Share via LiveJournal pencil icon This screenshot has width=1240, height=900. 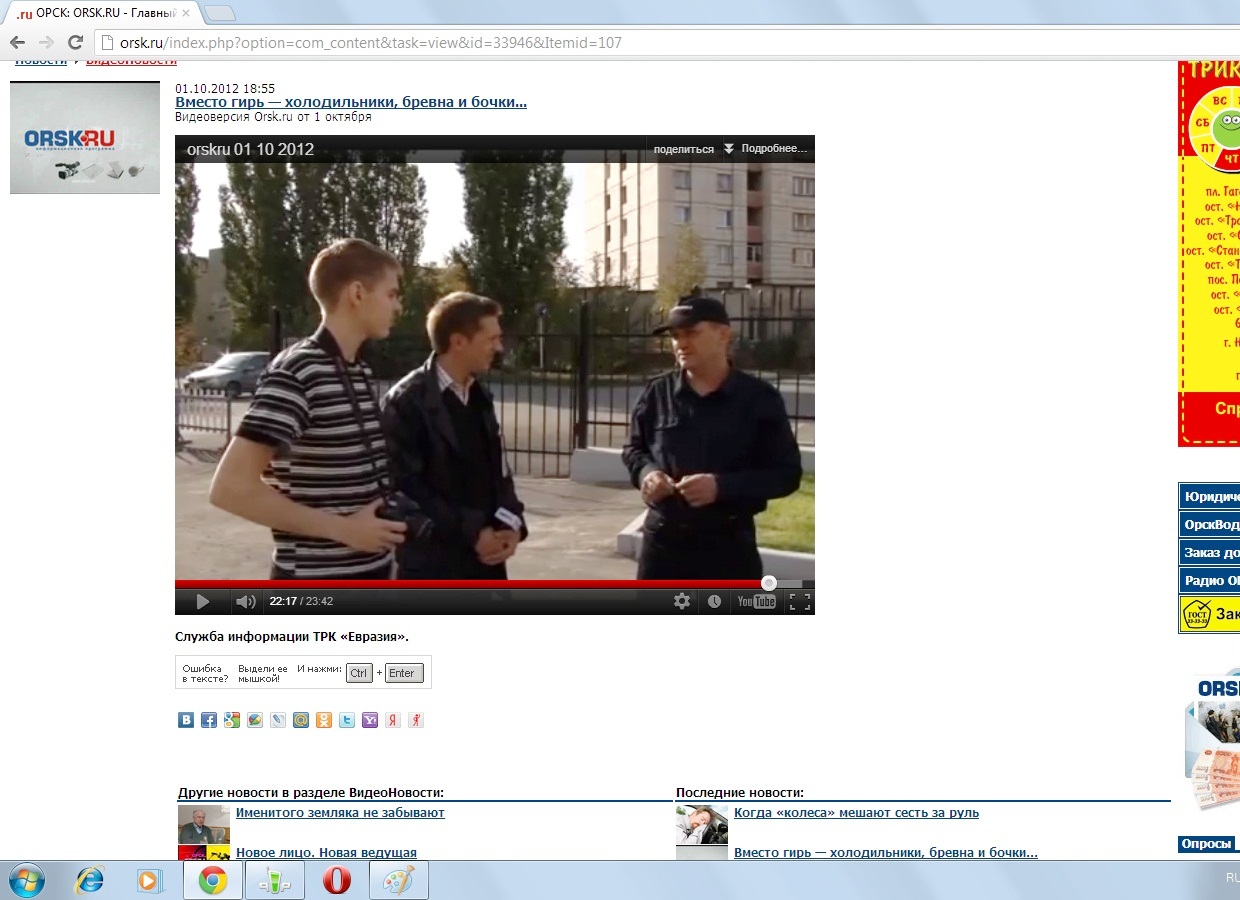click(x=278, y=719)
